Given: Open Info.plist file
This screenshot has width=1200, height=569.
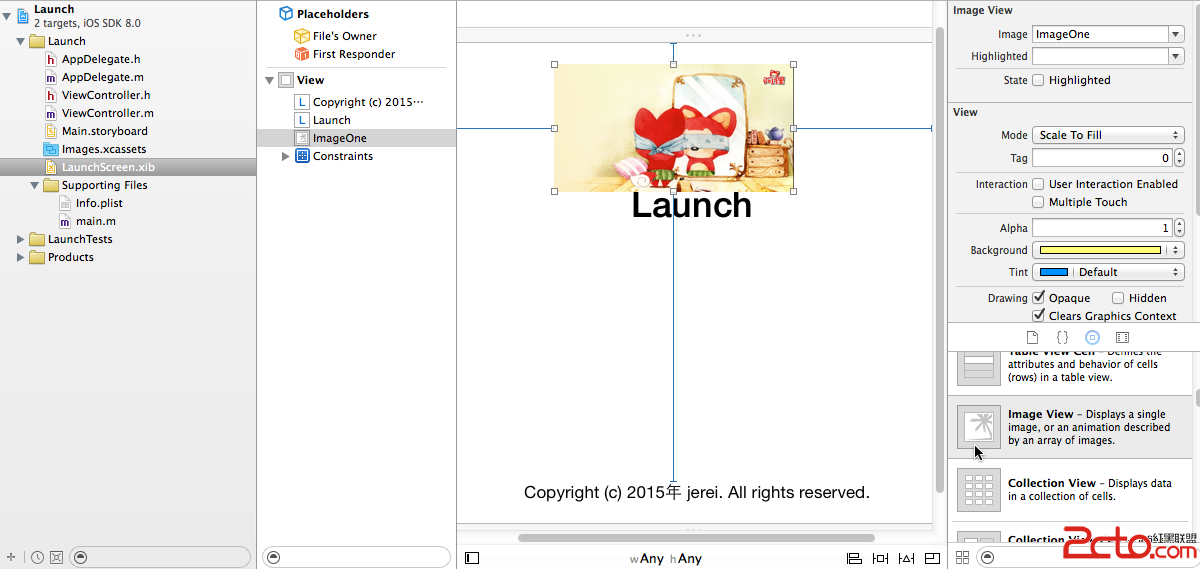Looking at the screenshot, I should pyautogui.click(x=99, y=203).
